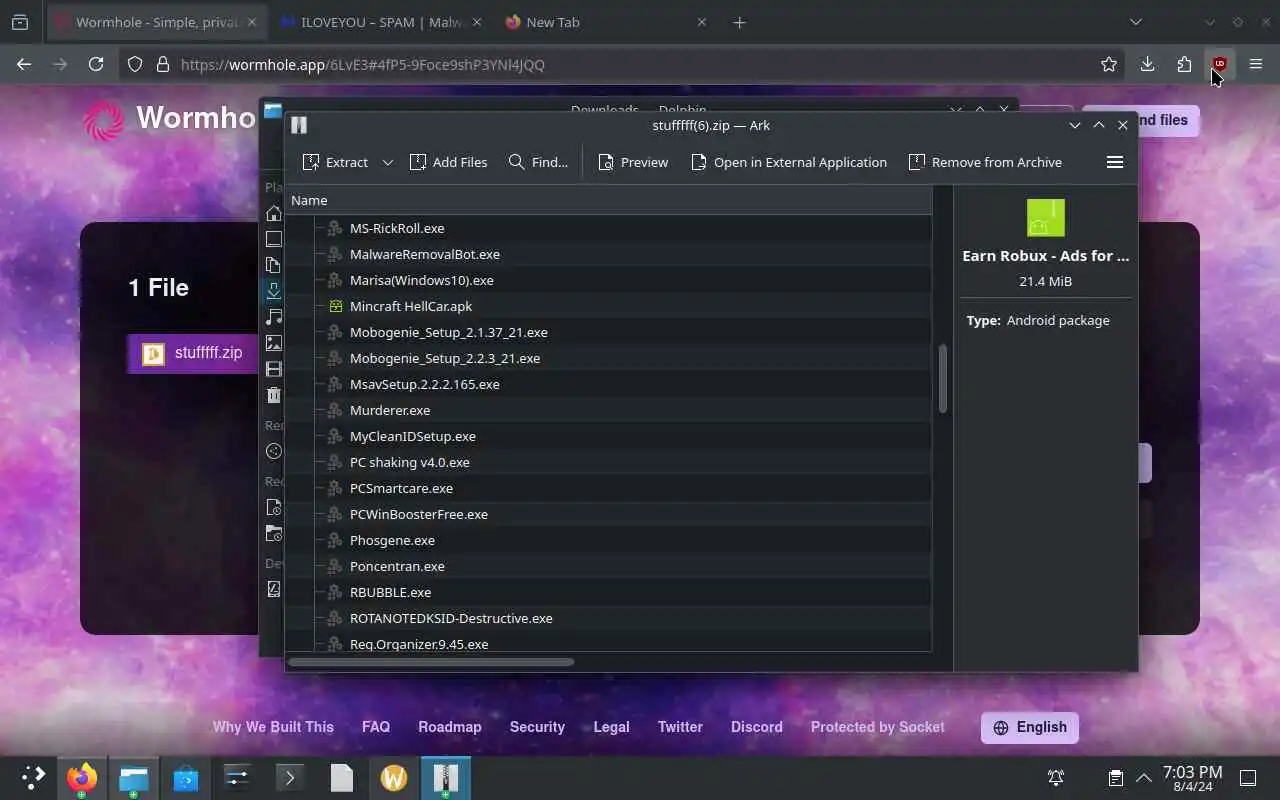Image resolution: width=1280 pixels, height=800 pixels.
Task: Open Firefox downloads panel
Action: pos(1147,64)
